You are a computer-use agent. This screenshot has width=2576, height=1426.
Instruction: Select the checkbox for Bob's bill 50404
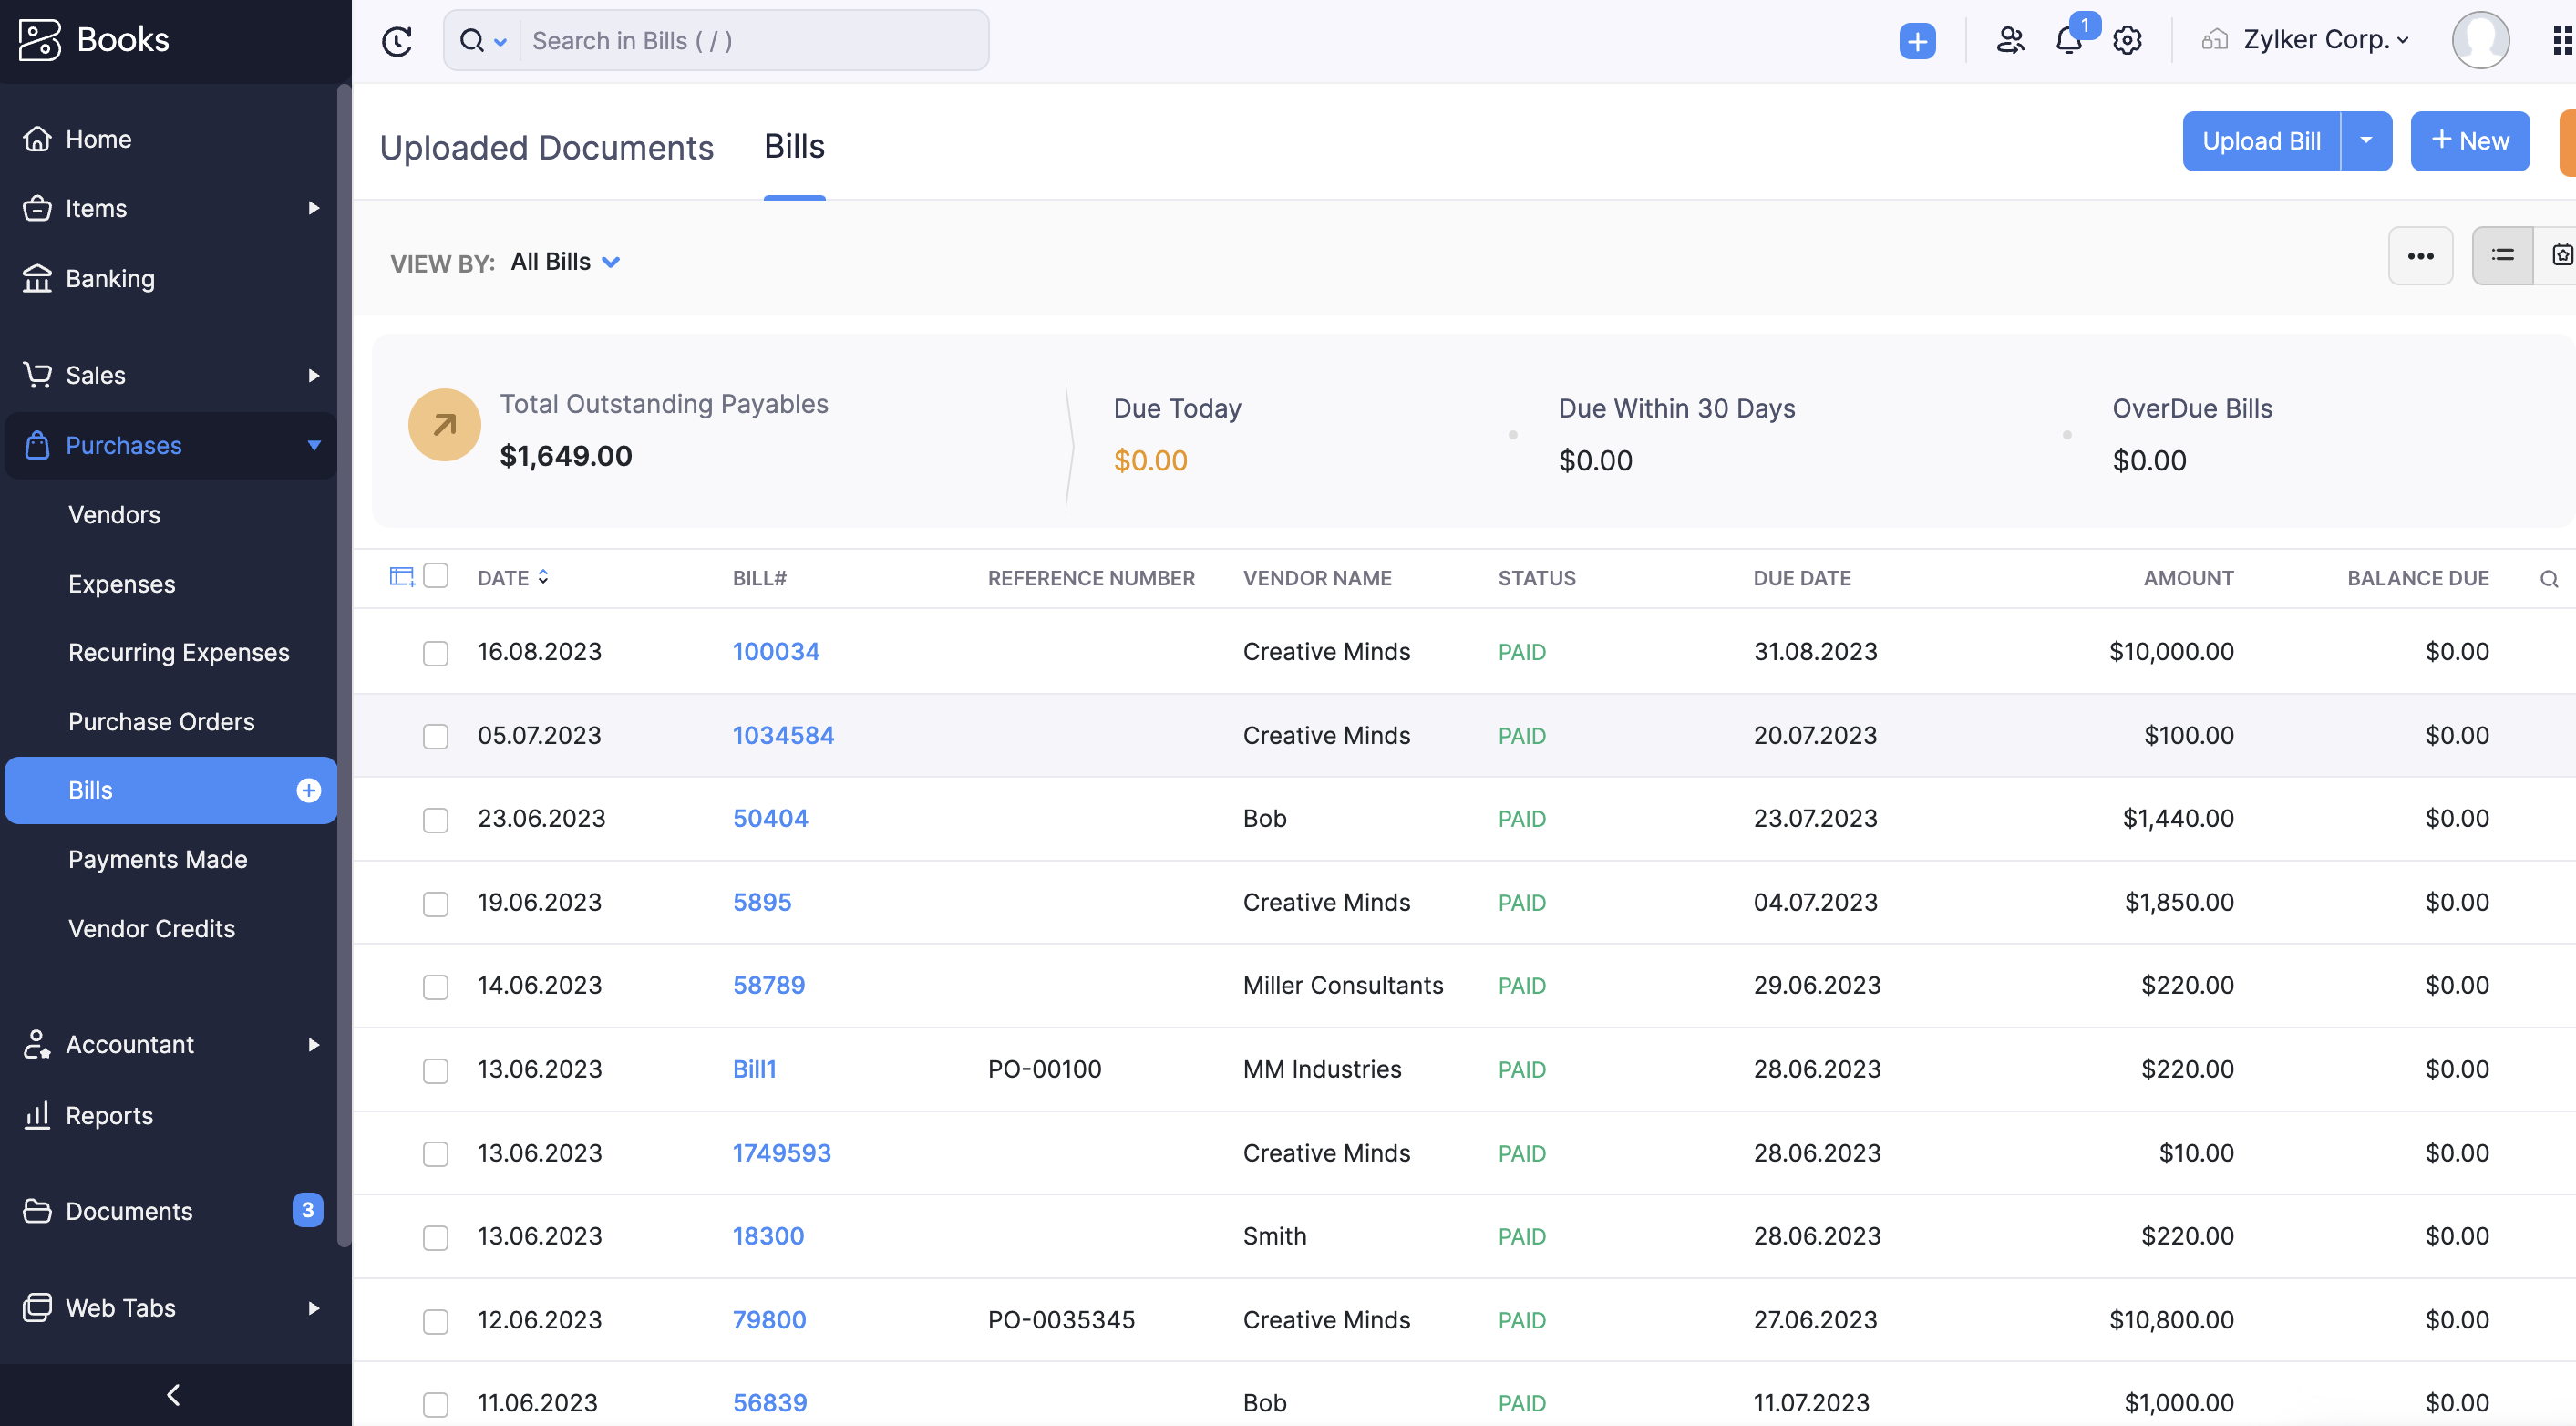tap(435, 820)
